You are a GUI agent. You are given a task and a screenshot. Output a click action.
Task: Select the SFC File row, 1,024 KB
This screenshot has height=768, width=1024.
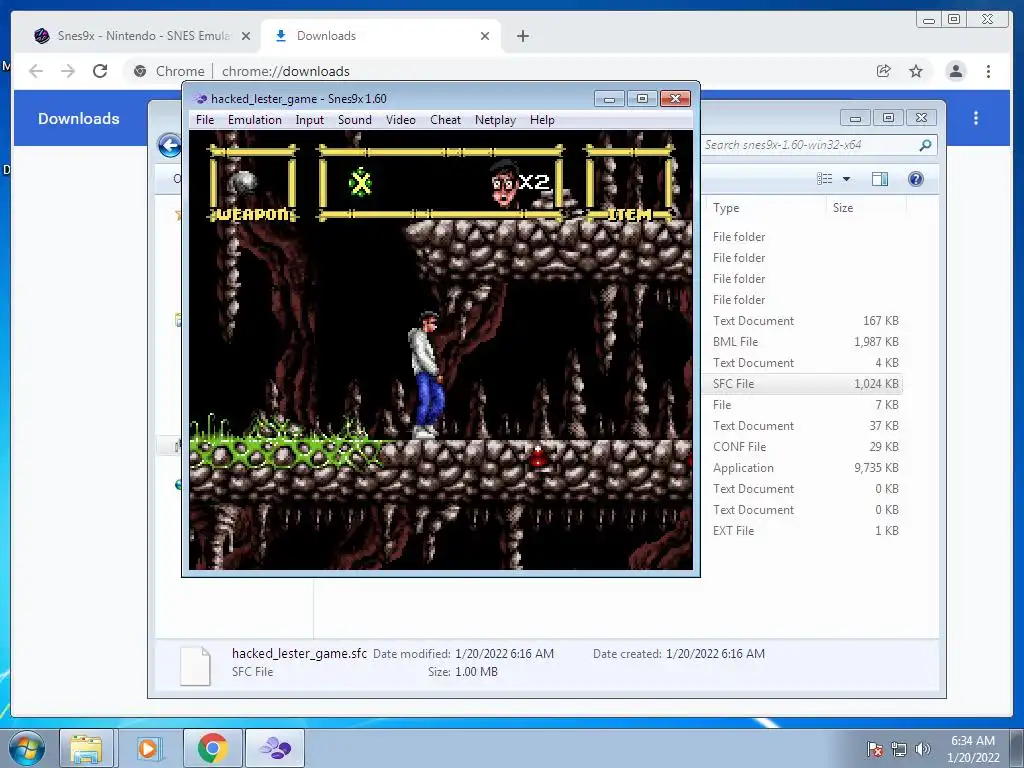click(804, 384)
